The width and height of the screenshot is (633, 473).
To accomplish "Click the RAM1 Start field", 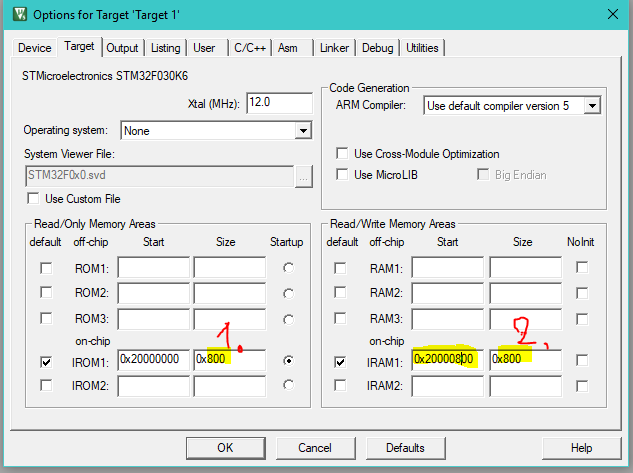I will click(448, 267).
